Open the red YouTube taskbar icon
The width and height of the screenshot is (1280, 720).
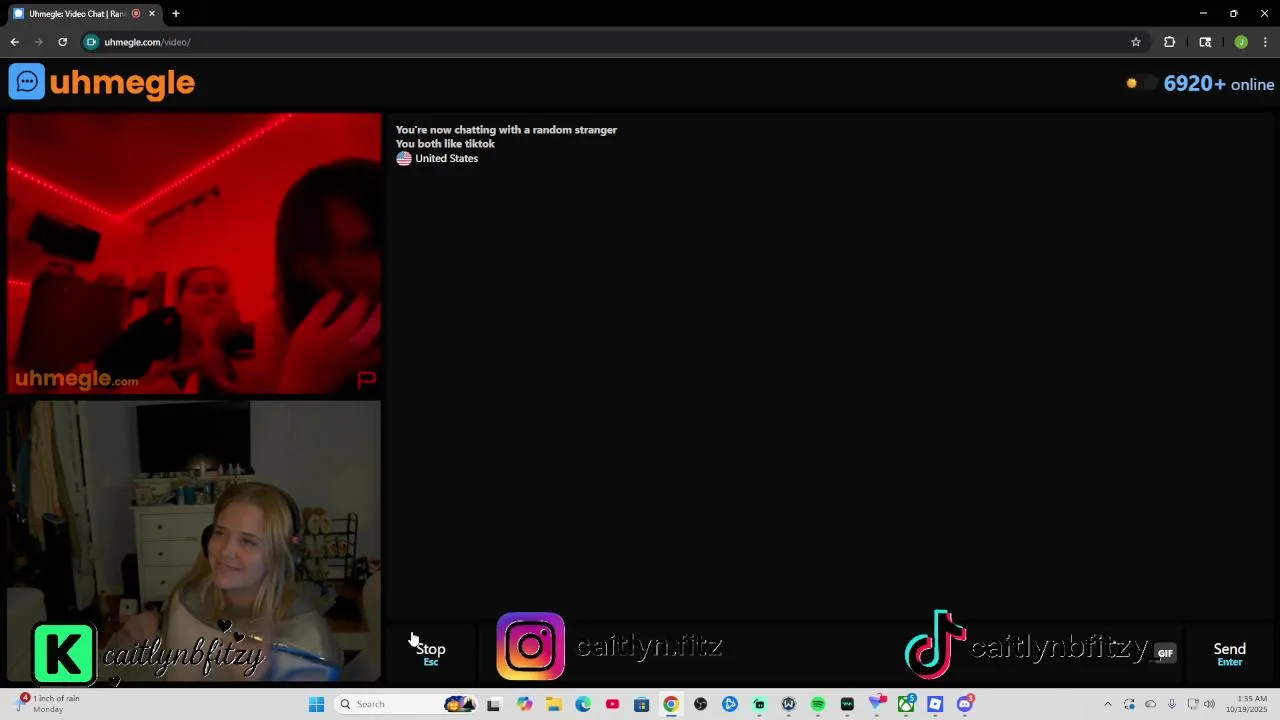tap(612, 704)
